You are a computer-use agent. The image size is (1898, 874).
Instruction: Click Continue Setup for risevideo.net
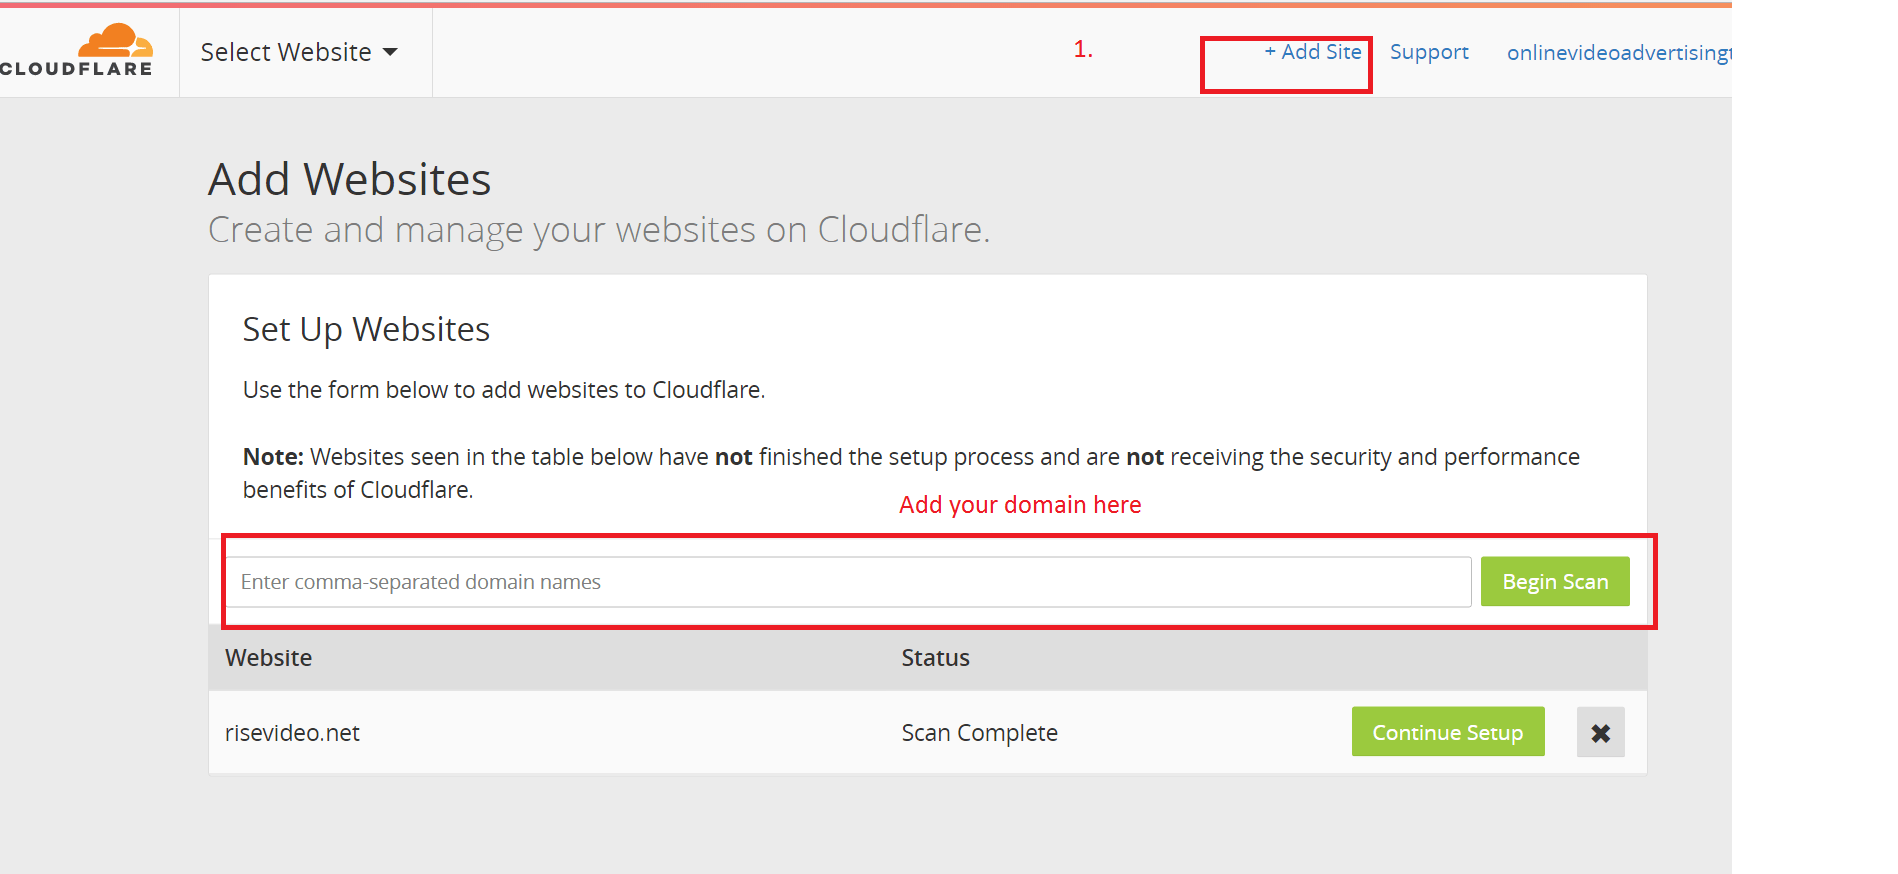point(1447,732)
